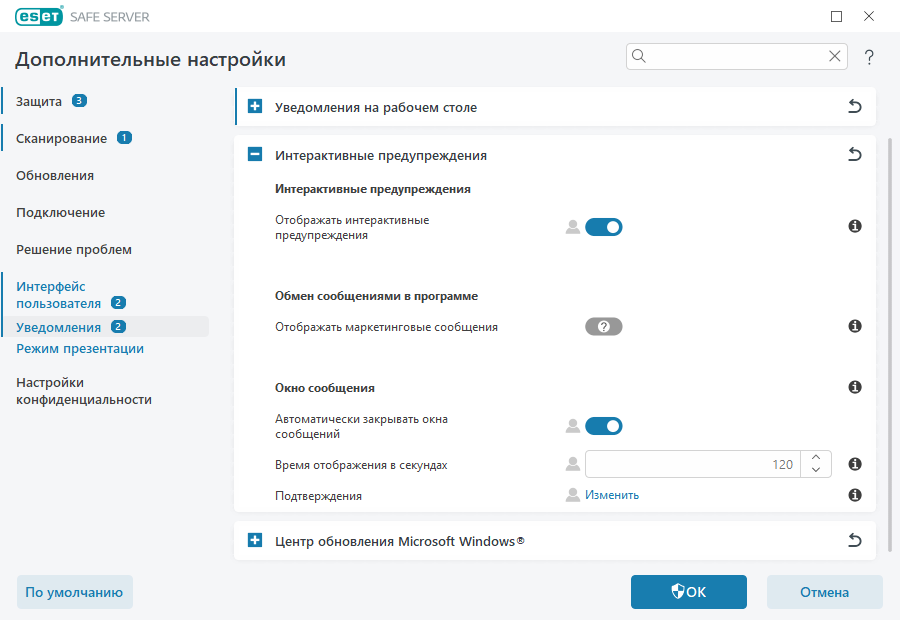Open the Режим презентации section
Viewport: 900px width, 620px height.
[78, 348]
